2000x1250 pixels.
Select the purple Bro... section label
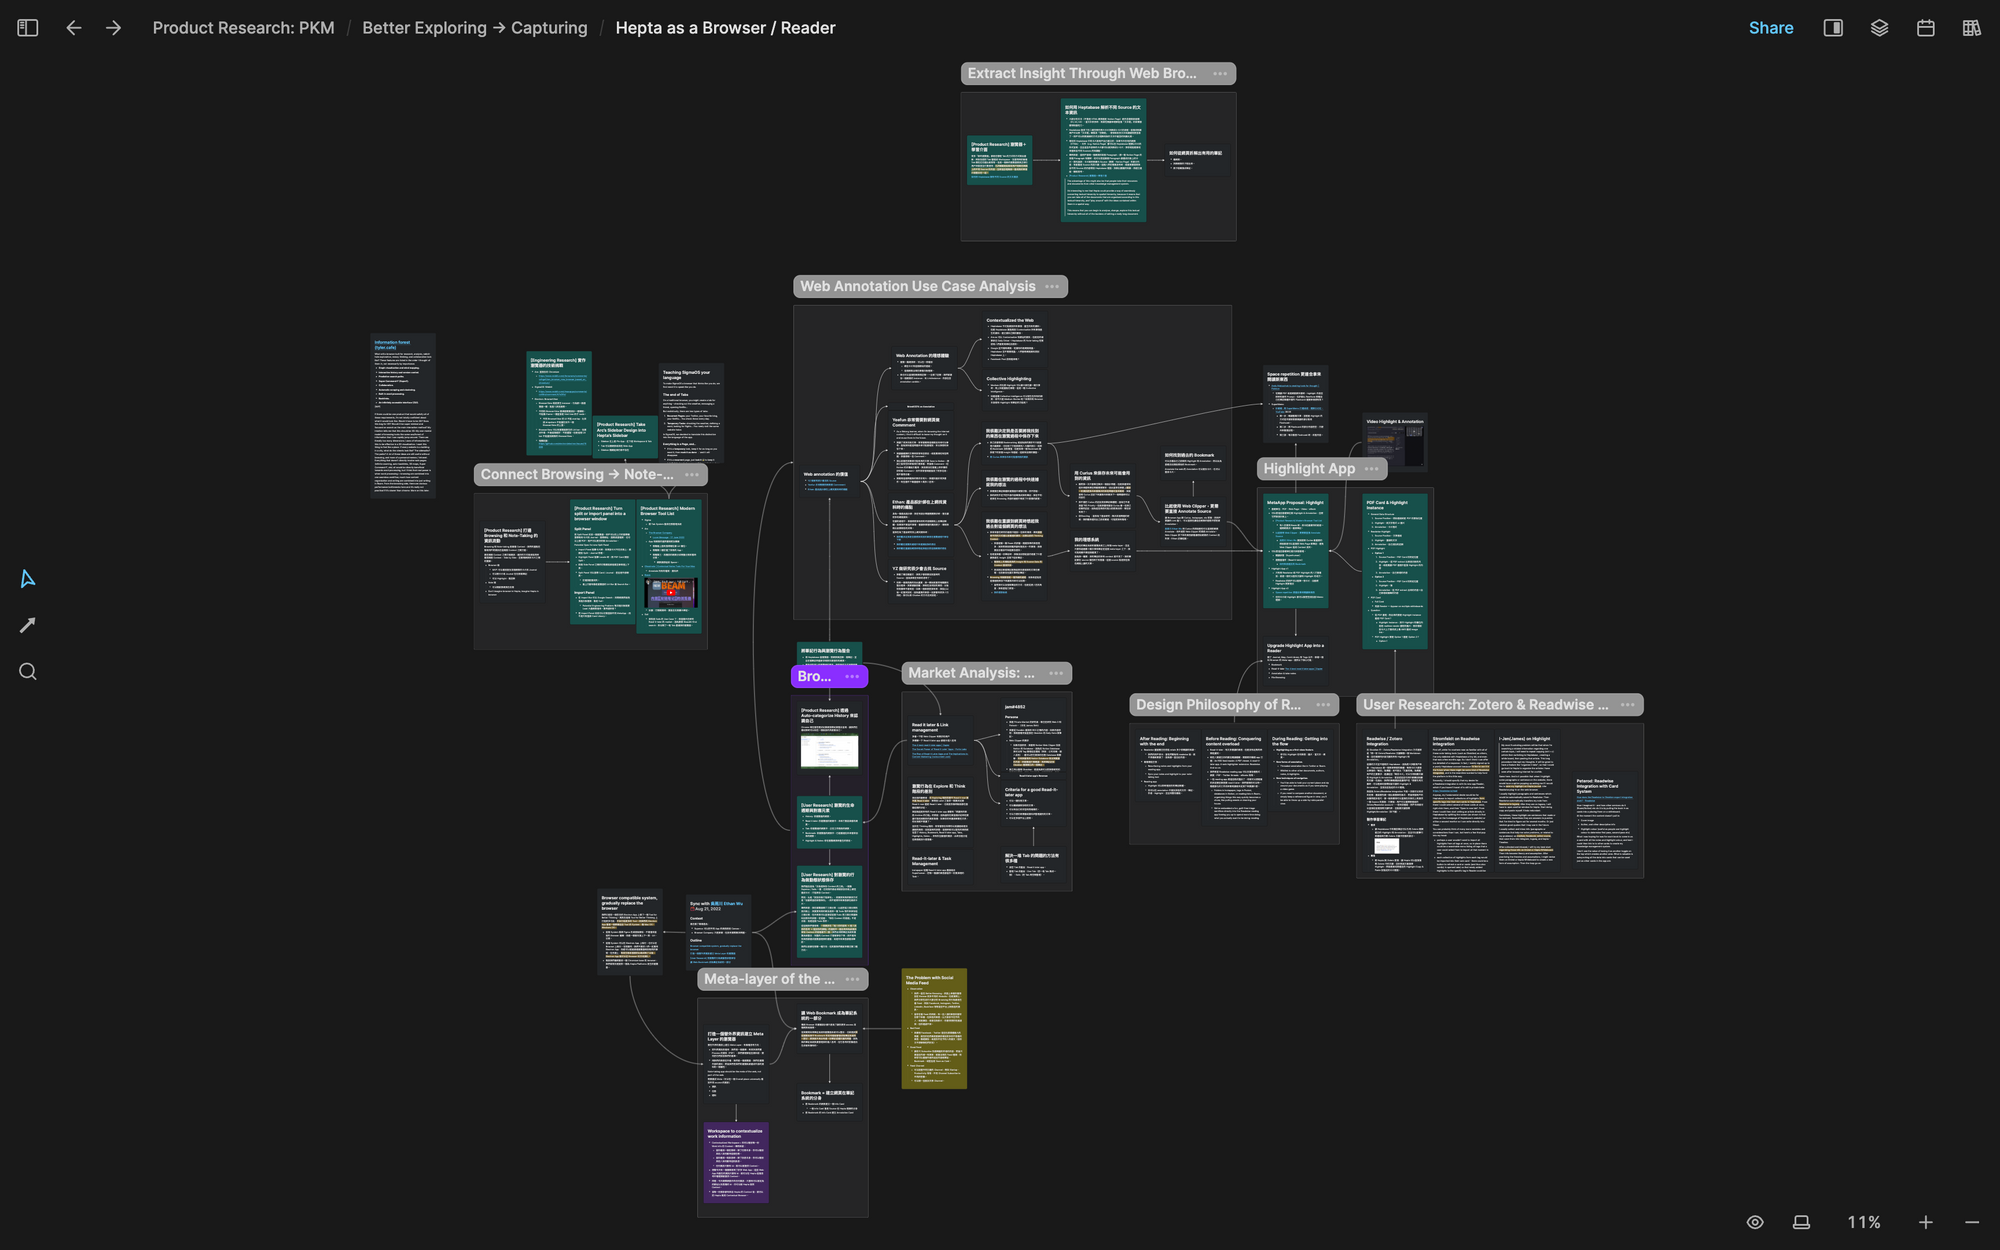(815, 677)
